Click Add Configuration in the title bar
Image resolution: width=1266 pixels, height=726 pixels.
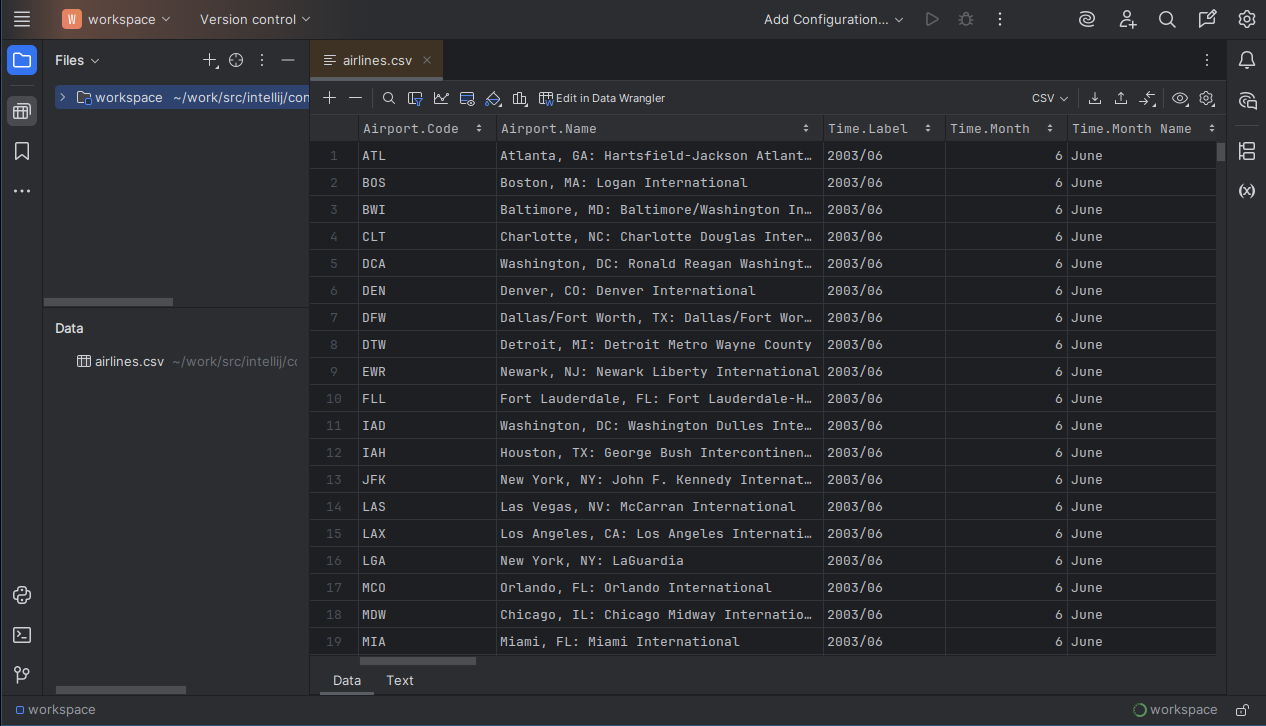tap(825, 18)
